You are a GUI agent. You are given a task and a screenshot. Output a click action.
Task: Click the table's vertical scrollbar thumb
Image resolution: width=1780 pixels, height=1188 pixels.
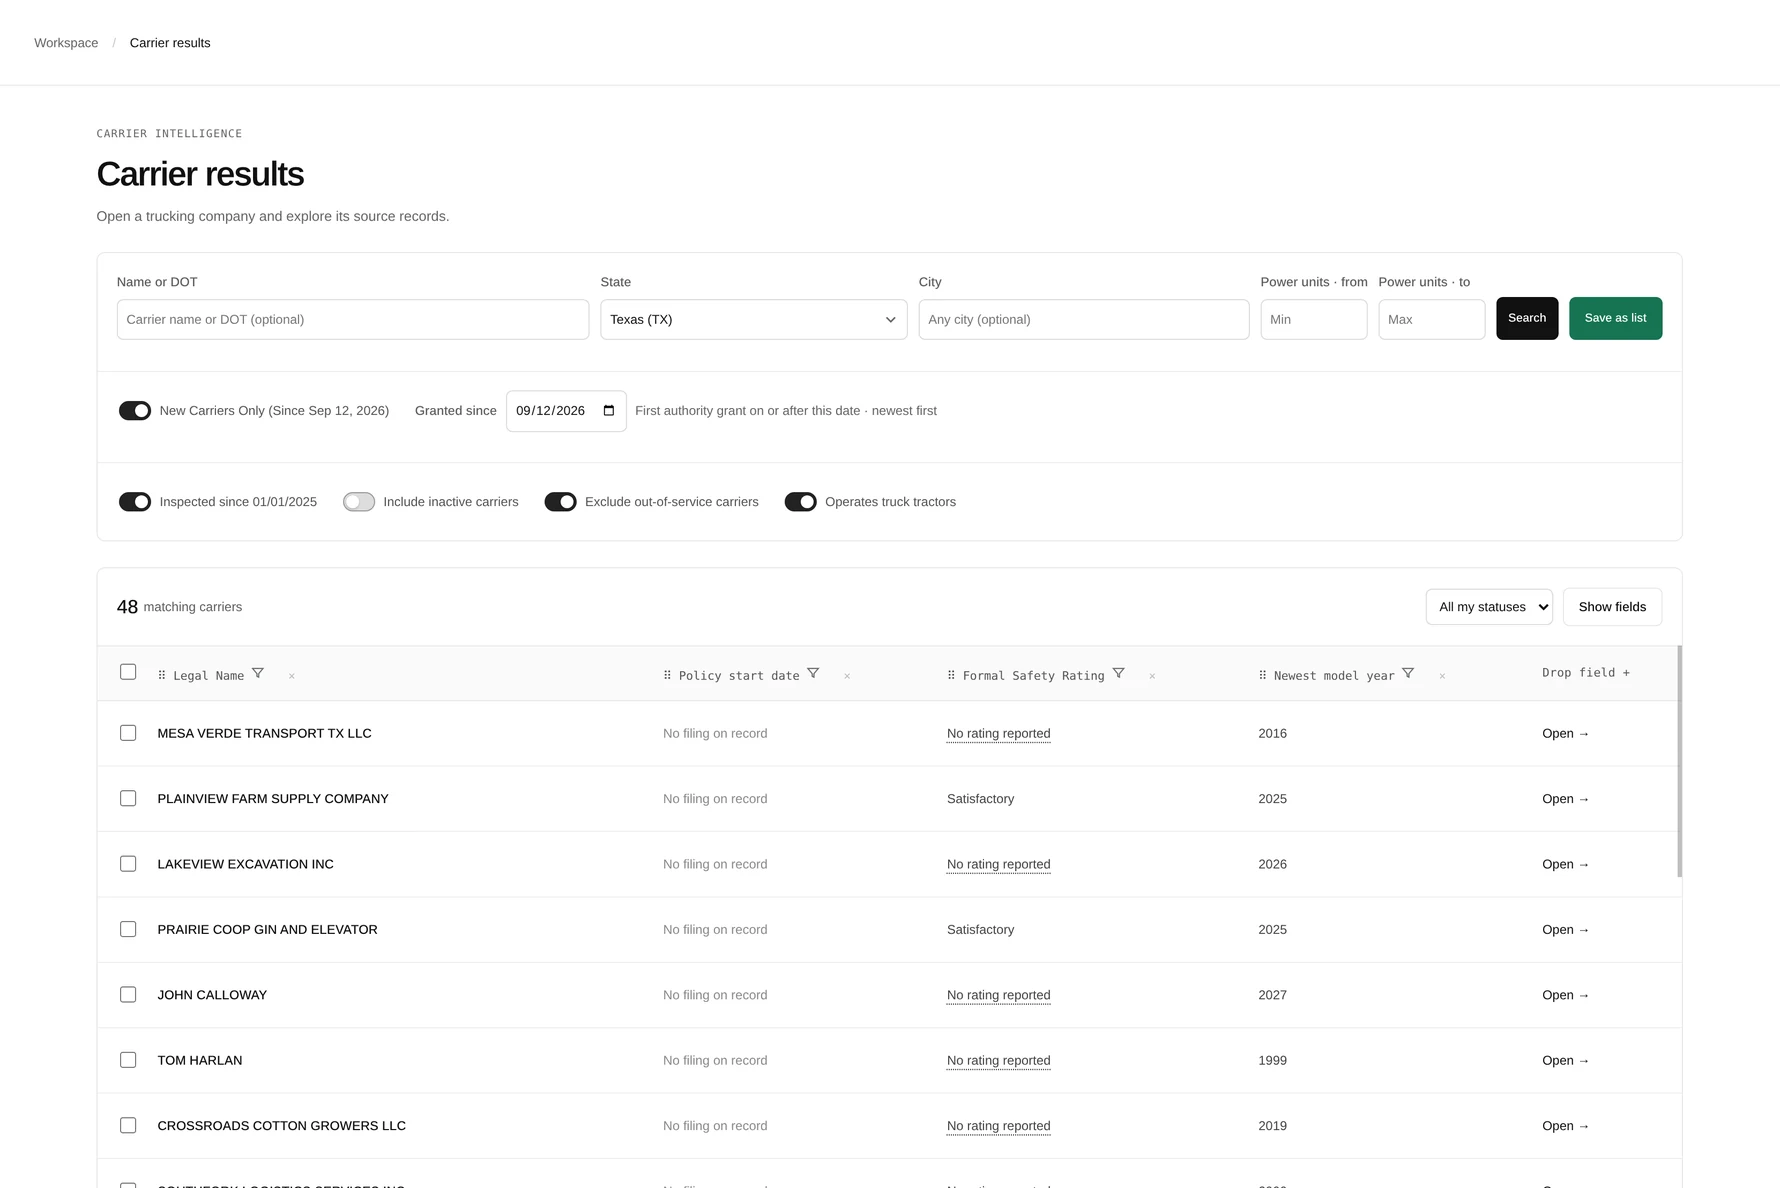click(1679, 762)
